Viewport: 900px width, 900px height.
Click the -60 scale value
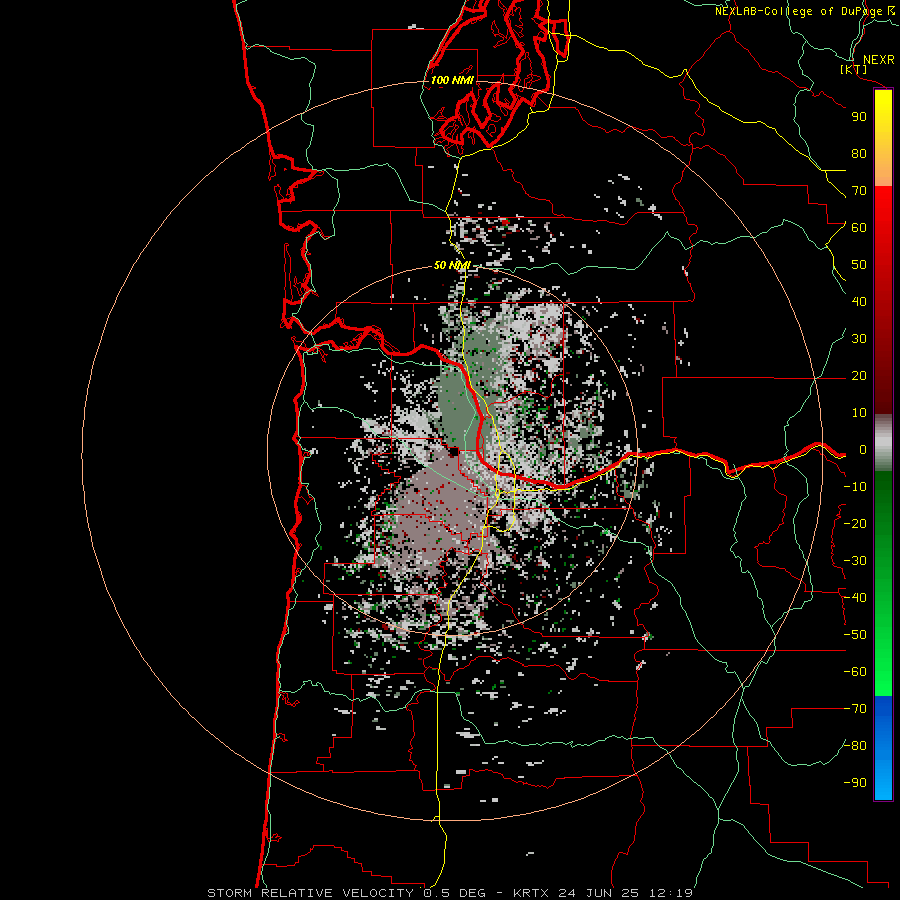point(855,672)
